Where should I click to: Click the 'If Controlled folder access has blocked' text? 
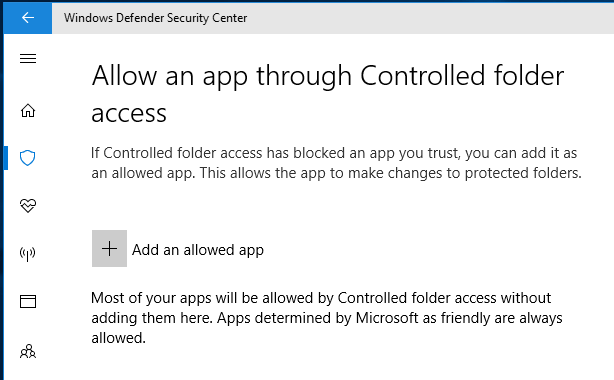click(218, 153)
